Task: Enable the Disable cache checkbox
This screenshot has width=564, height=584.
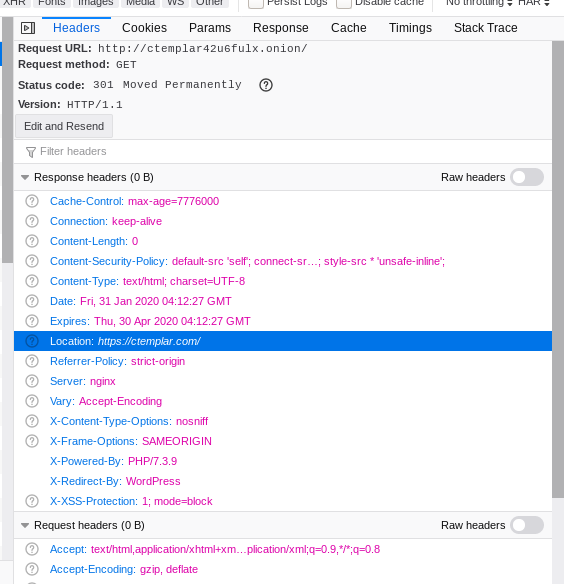Action: pos(344,3)
